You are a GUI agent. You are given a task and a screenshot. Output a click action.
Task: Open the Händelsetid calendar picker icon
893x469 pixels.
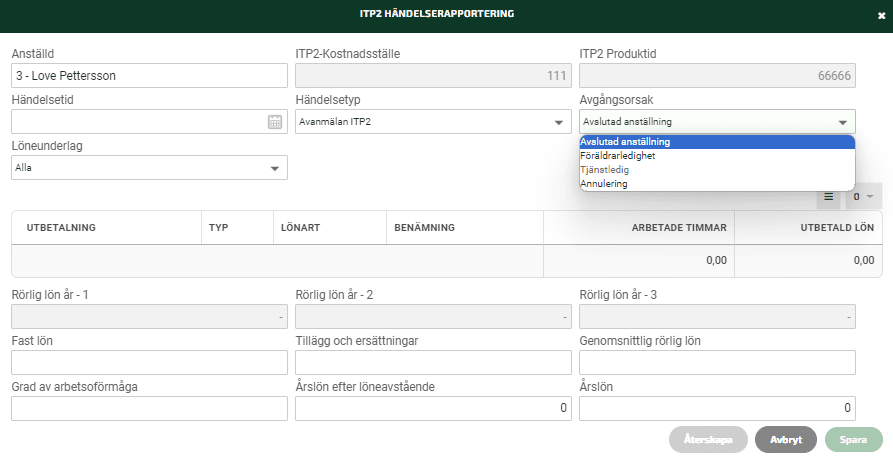[x=275, y=122]
